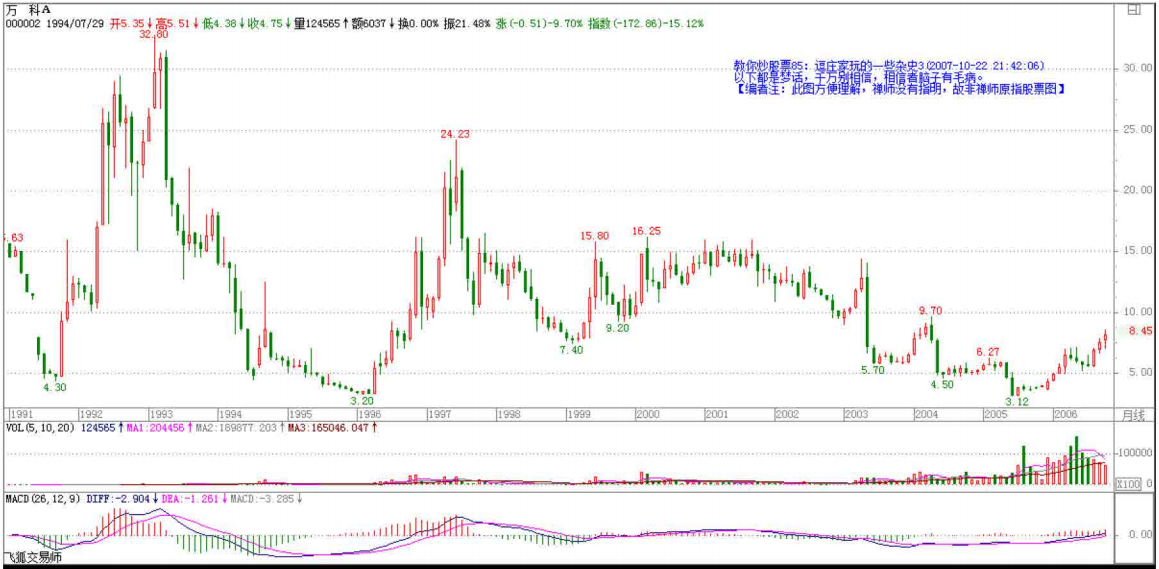1159x569 pixels.
Task: Click the 万科A stock name
Action: pyautogui.click(x=28, y=9)
